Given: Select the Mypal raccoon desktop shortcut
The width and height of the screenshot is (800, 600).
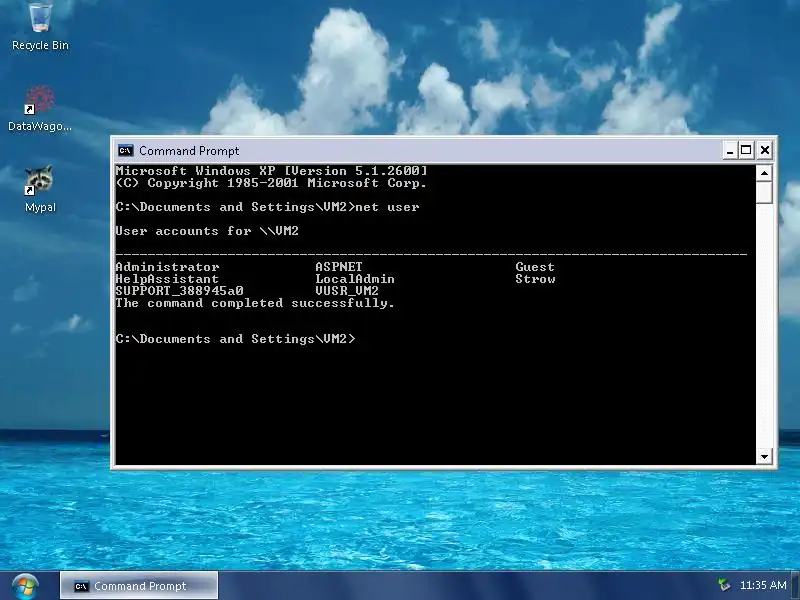Looking at the screenshot, I should 40,188.
